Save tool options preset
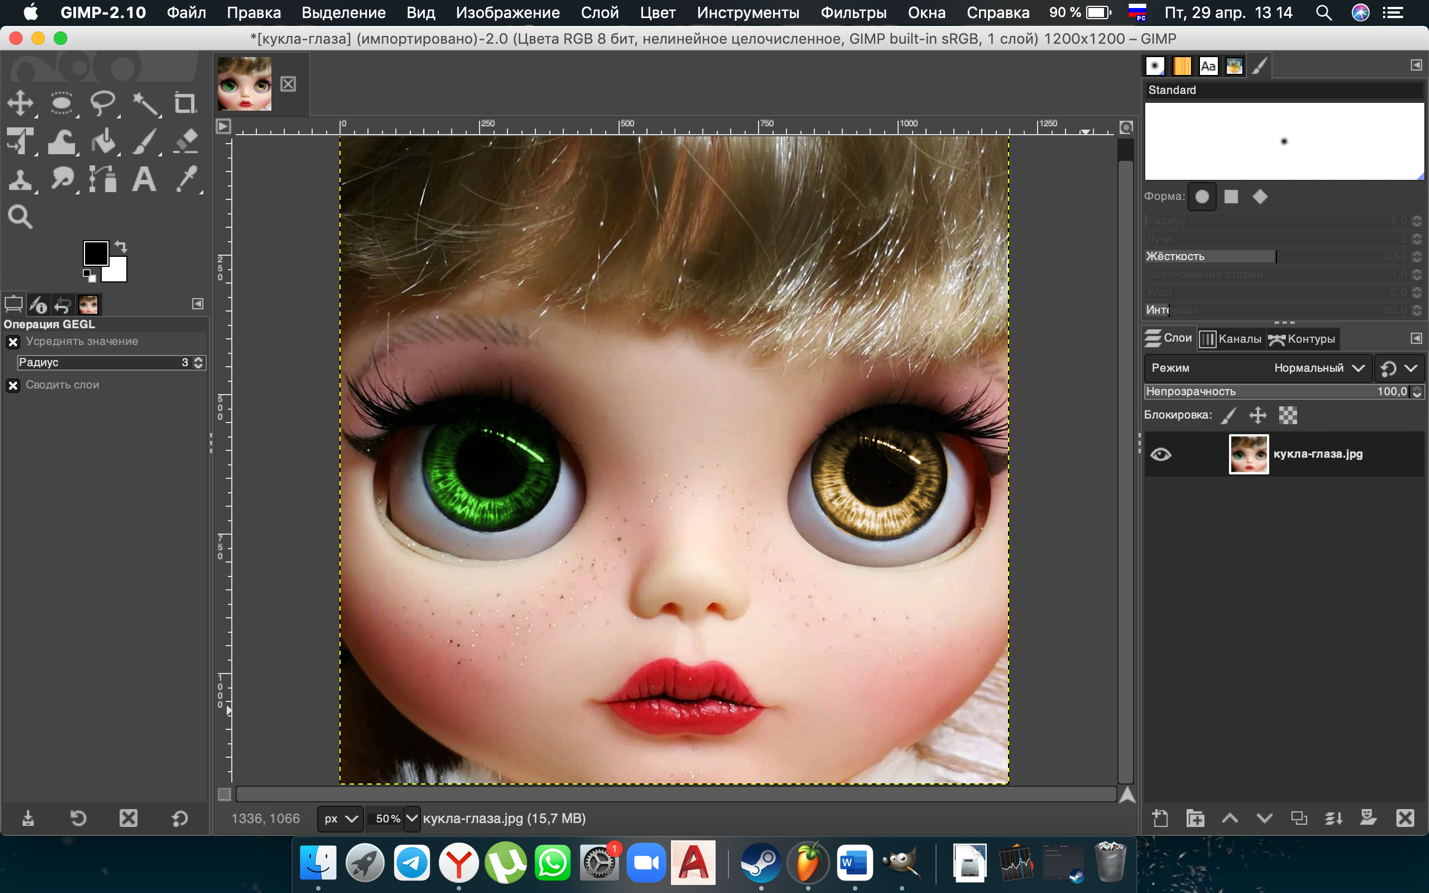 [x=28, y=818]
